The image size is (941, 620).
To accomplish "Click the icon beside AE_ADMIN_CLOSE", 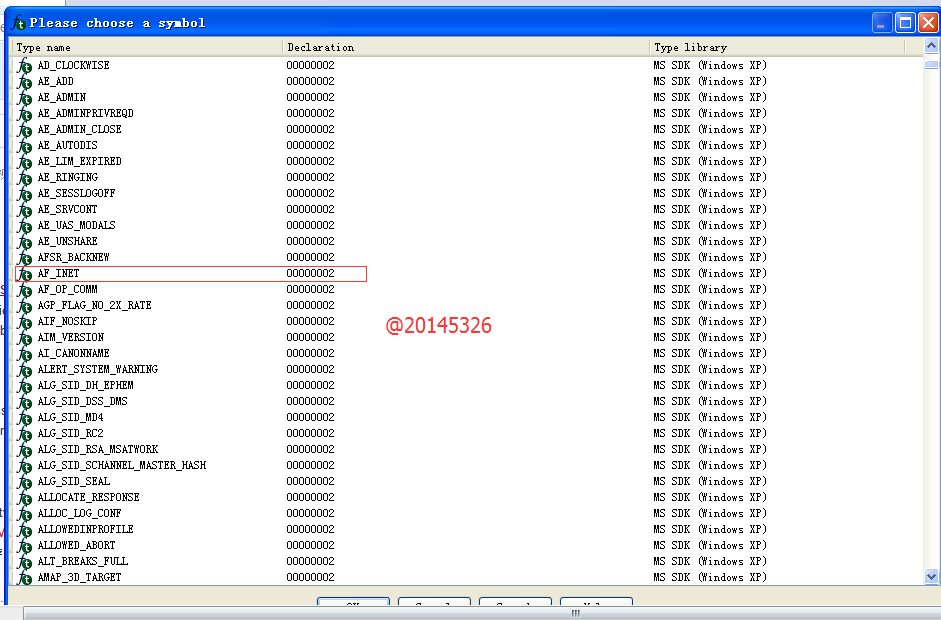I will click(x=24, y=130).
